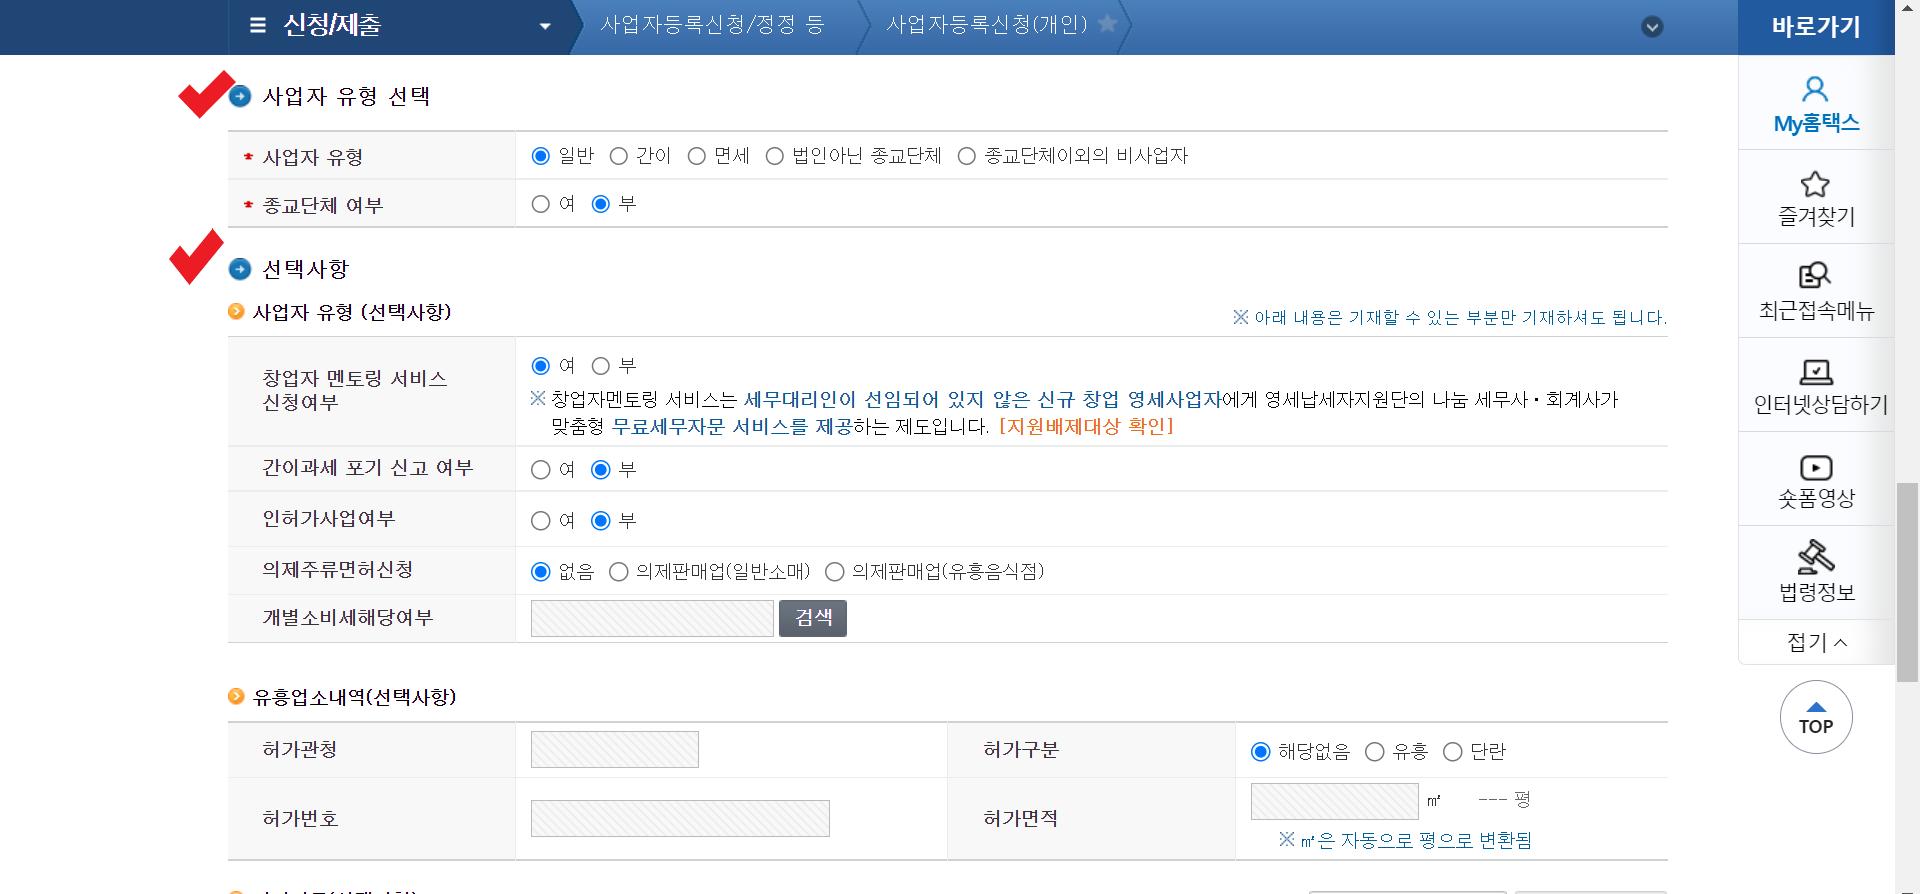The width and height of the screenshot is (1920, 894).
Task: Choose 여 for 종교단체 여부
Action: pyautogui.click(x=541, y=204)
